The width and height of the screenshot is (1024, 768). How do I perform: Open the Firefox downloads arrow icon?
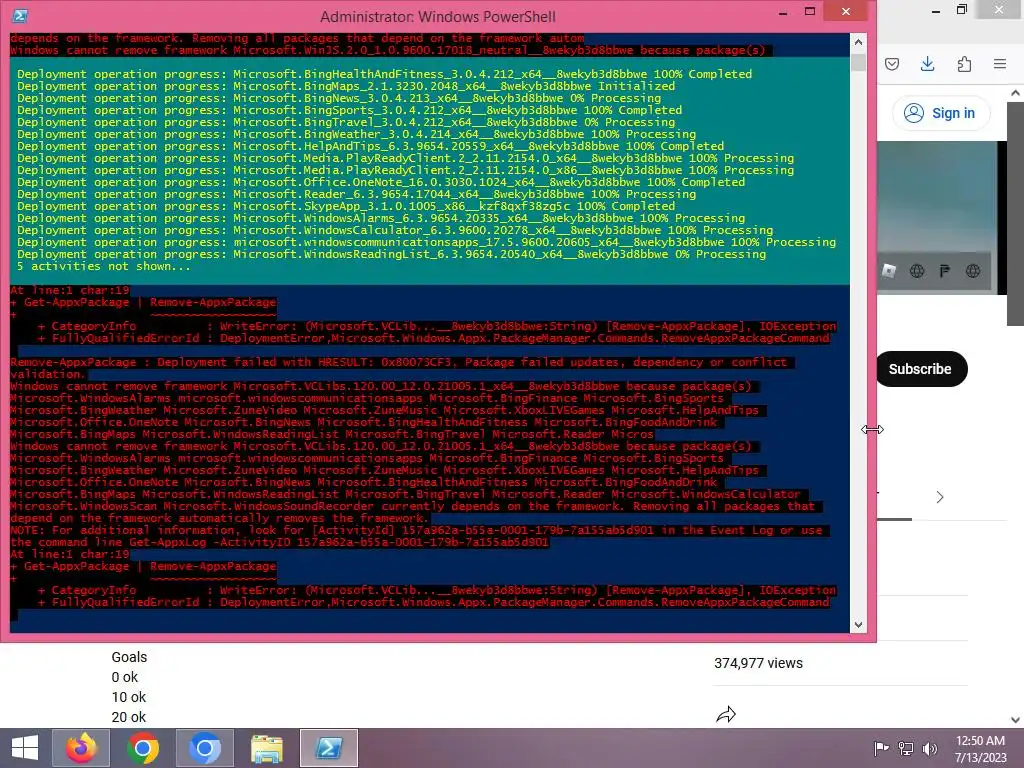click(927, 64)
